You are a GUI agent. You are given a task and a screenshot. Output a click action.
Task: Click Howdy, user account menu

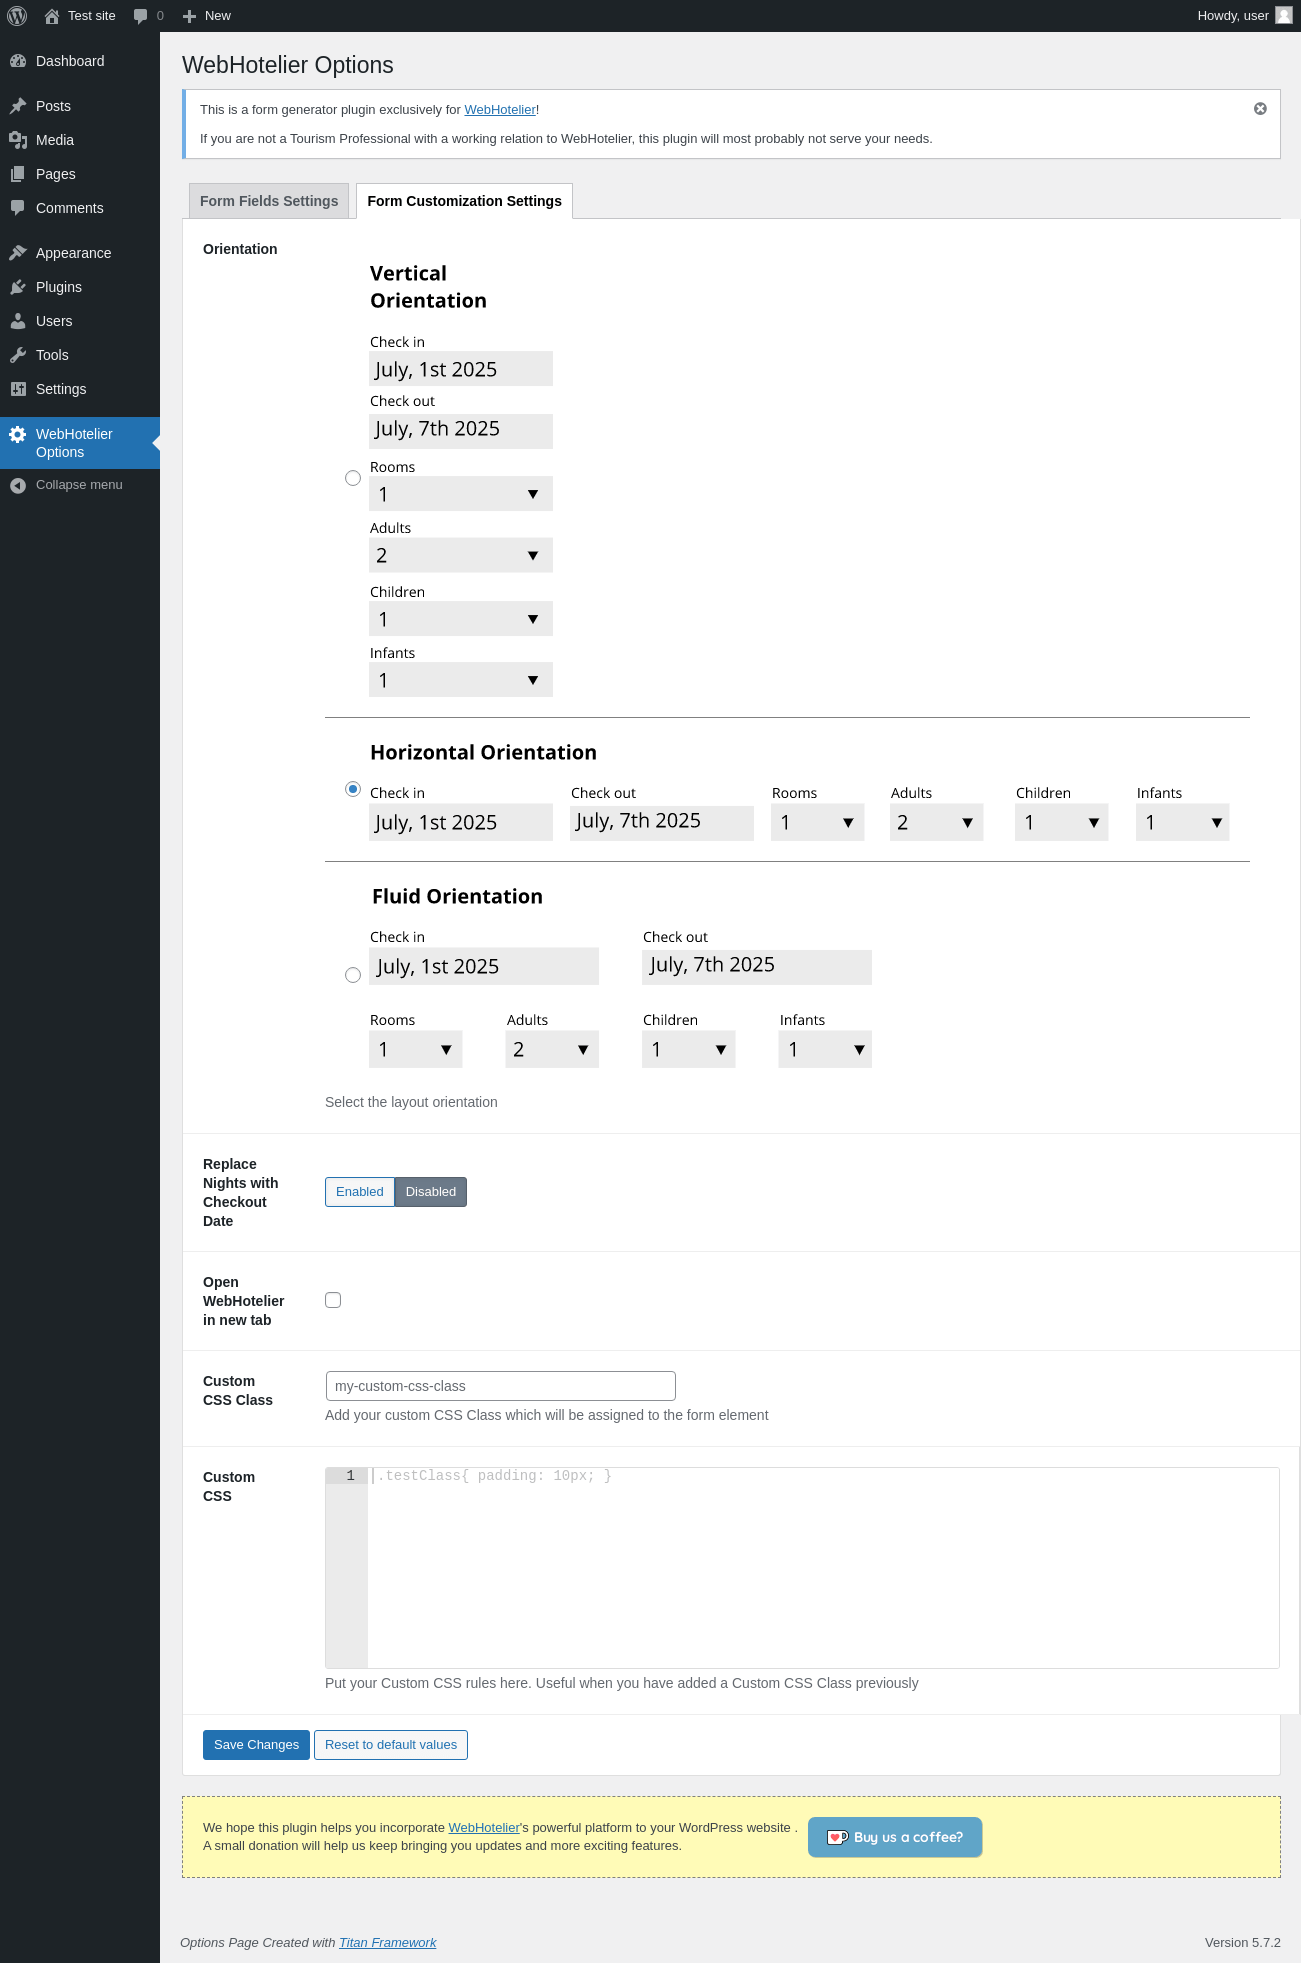[1245, 16]
